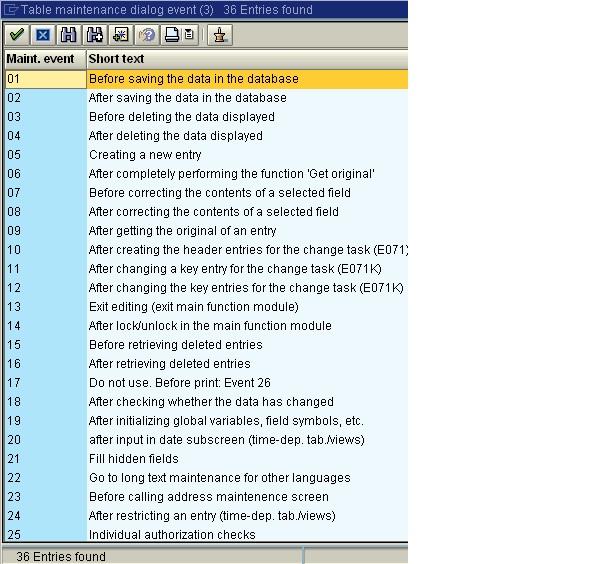Select 'Exit editing (exit main function module)'
600x564 pixels.
click(x=248, y=307)
